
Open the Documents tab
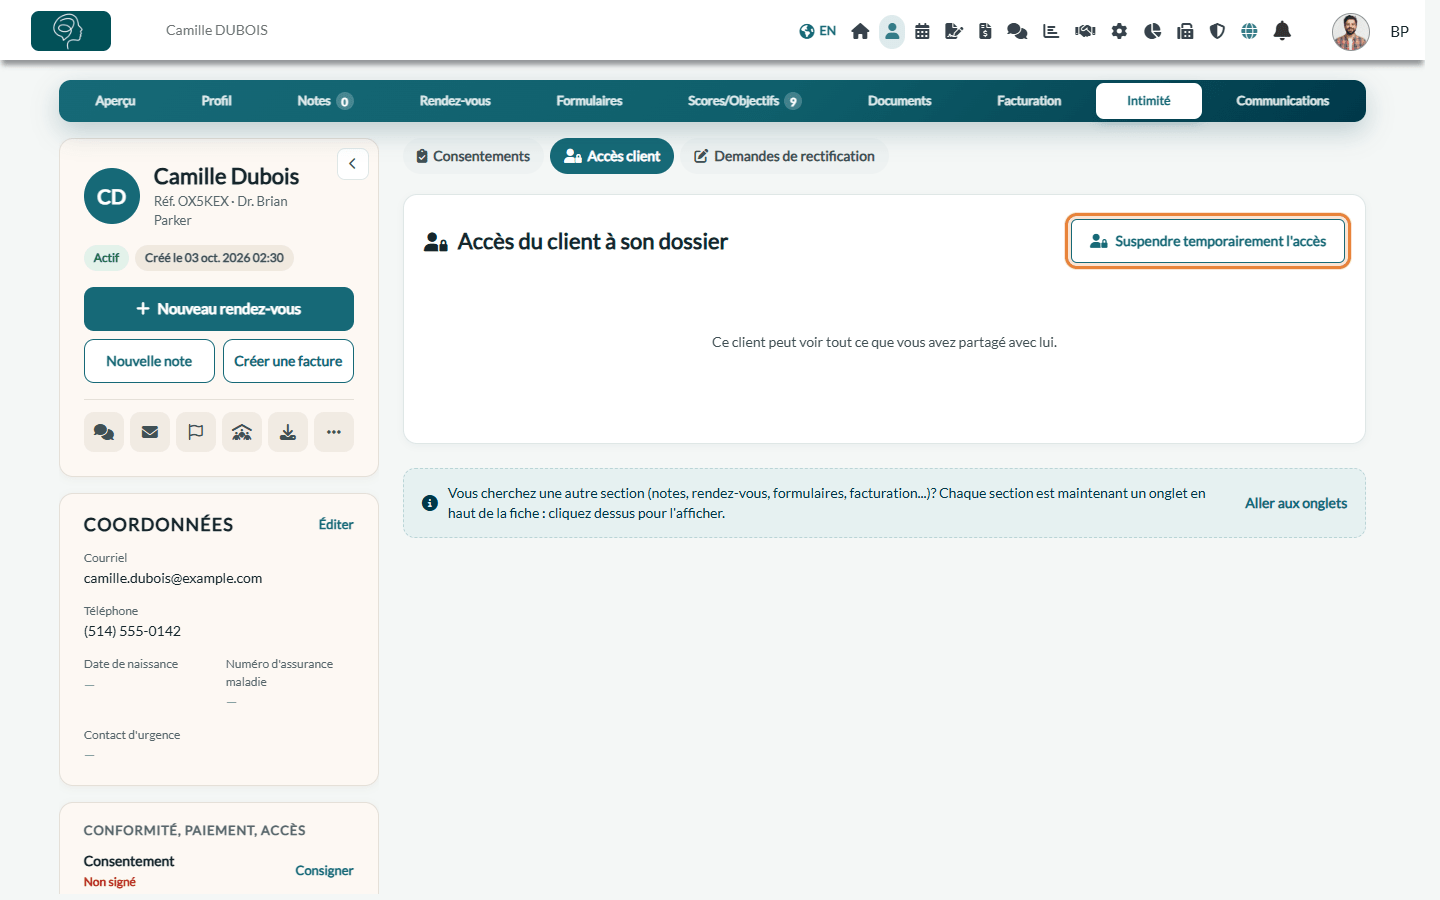[x=899, y=101]
